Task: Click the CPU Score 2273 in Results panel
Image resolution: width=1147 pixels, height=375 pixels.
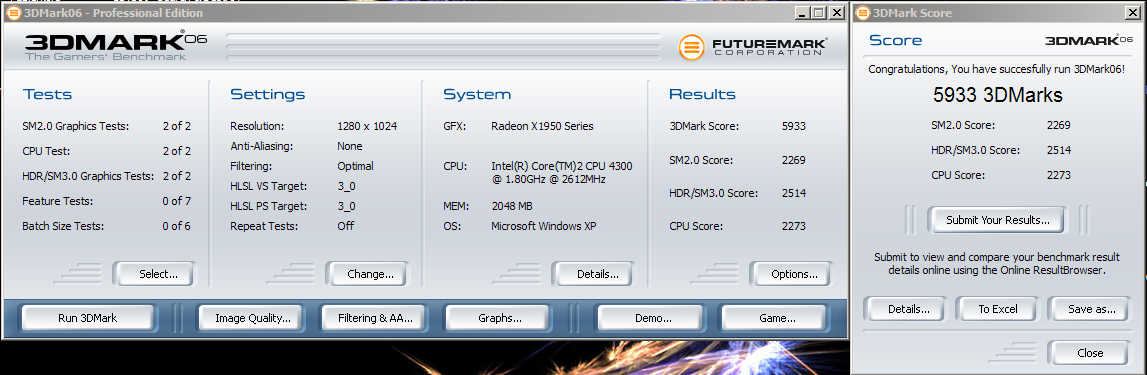Action: pos(793,226)
